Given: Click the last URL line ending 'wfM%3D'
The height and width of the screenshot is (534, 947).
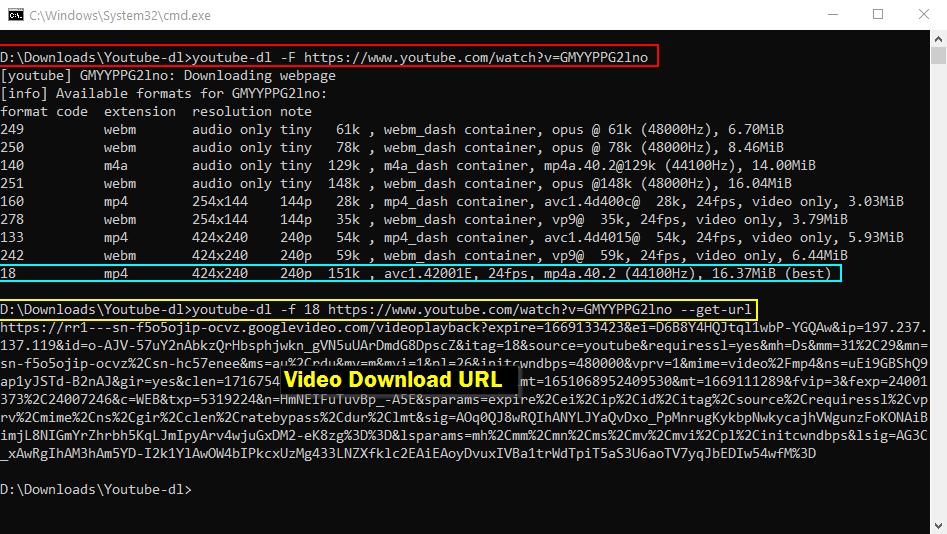Looking at the screenshot, I should click(x=408, y=453).
